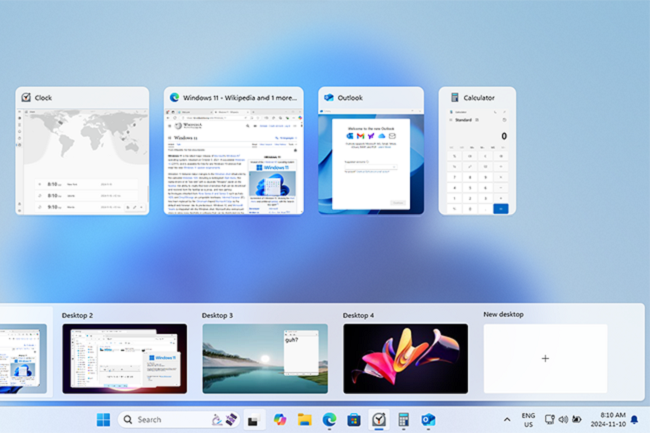This screenshot has height=433, width=650.
Task: Show hidden system tray icons
Action: 506,419
